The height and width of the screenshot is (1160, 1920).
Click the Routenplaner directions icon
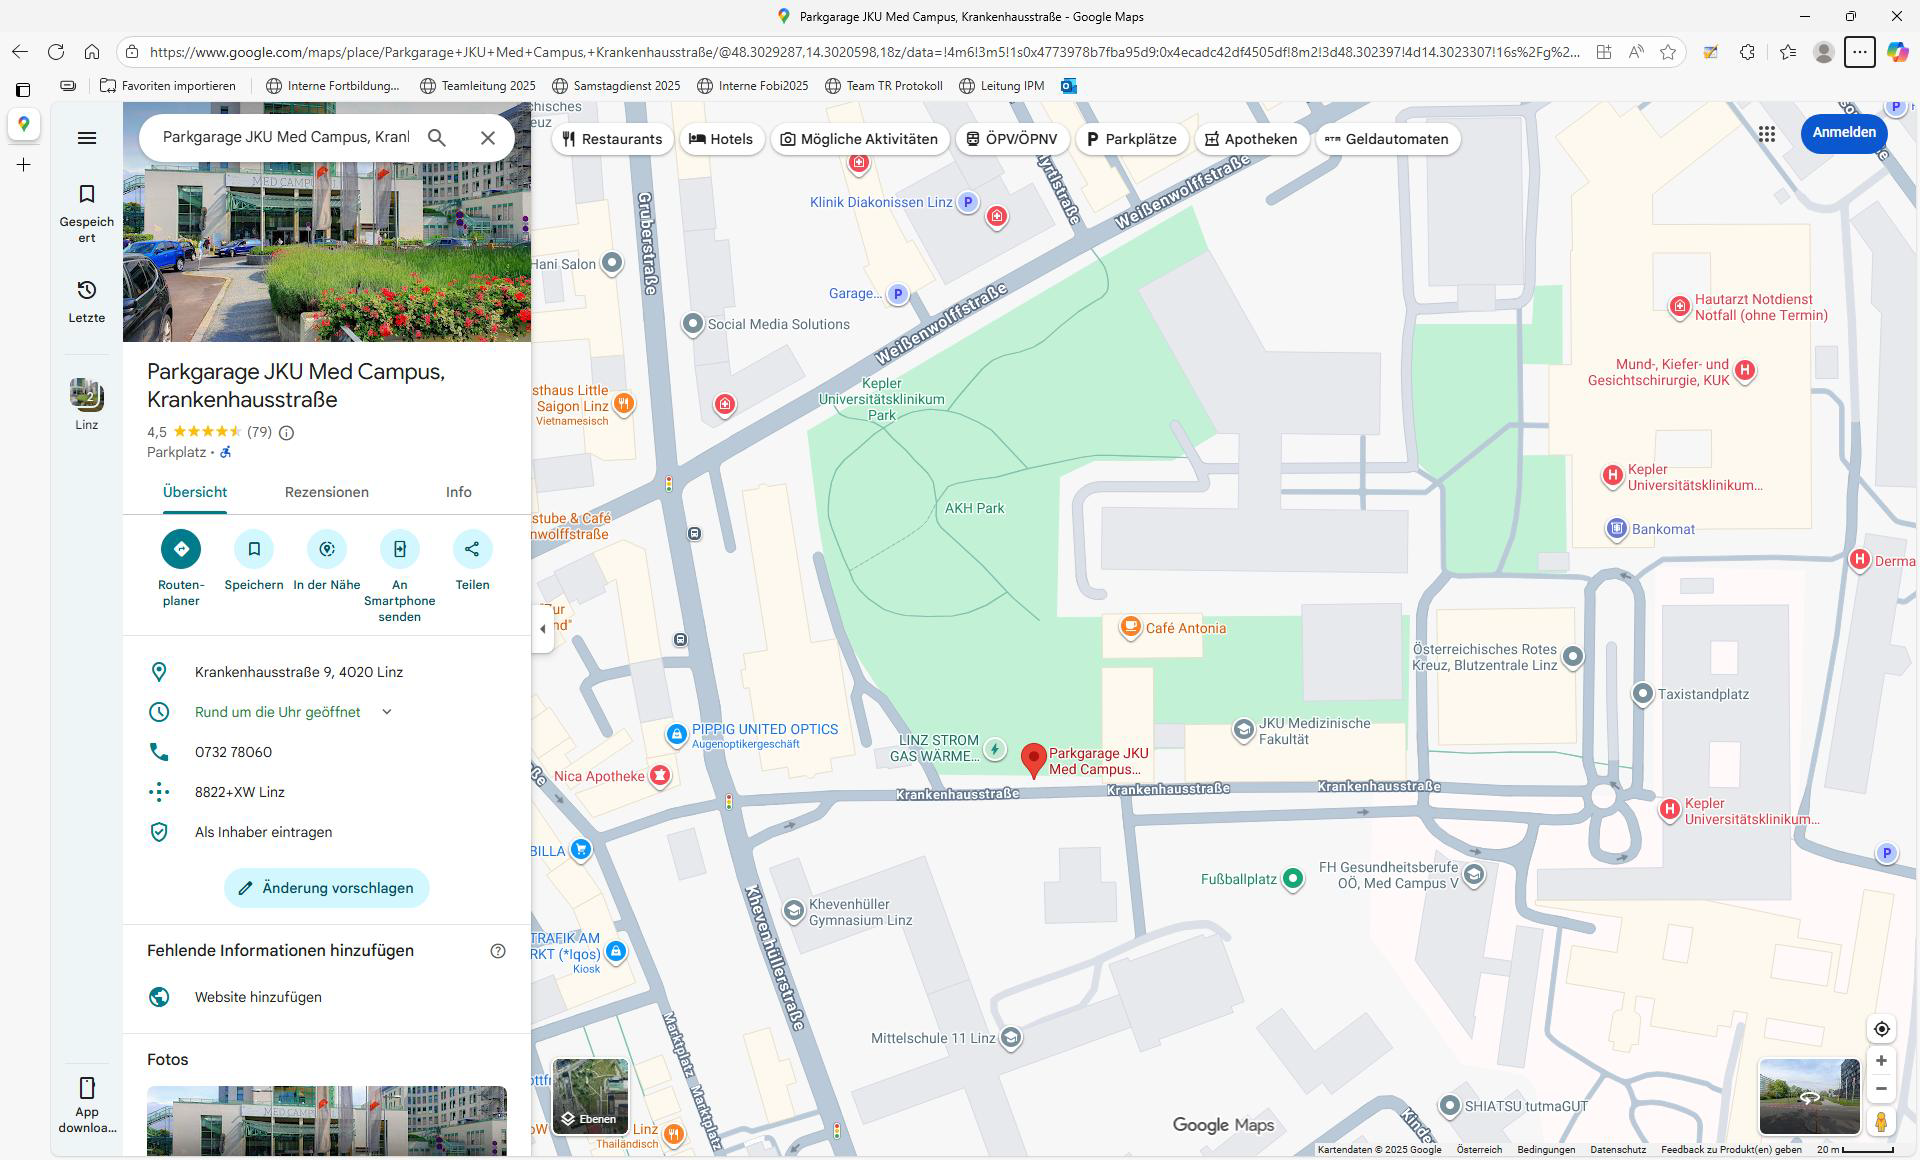point(181,549)
